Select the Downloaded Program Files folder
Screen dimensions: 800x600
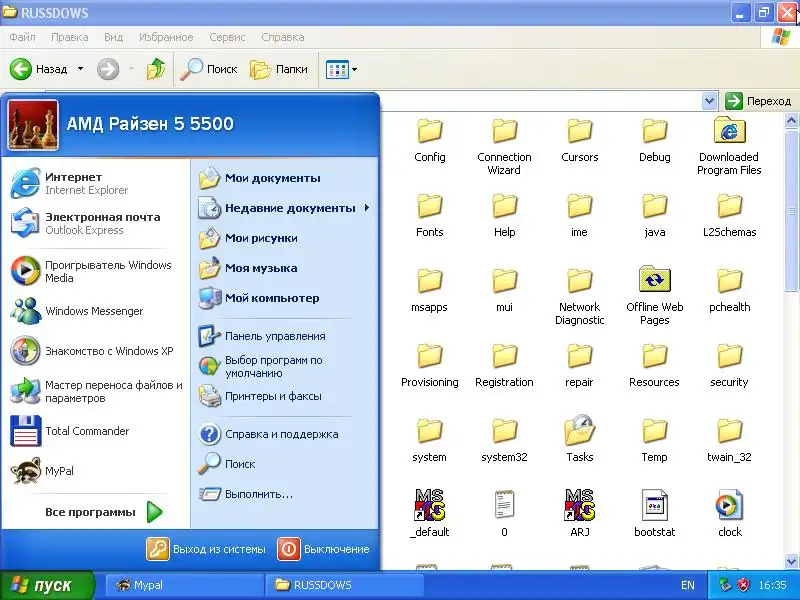point(729,146)
